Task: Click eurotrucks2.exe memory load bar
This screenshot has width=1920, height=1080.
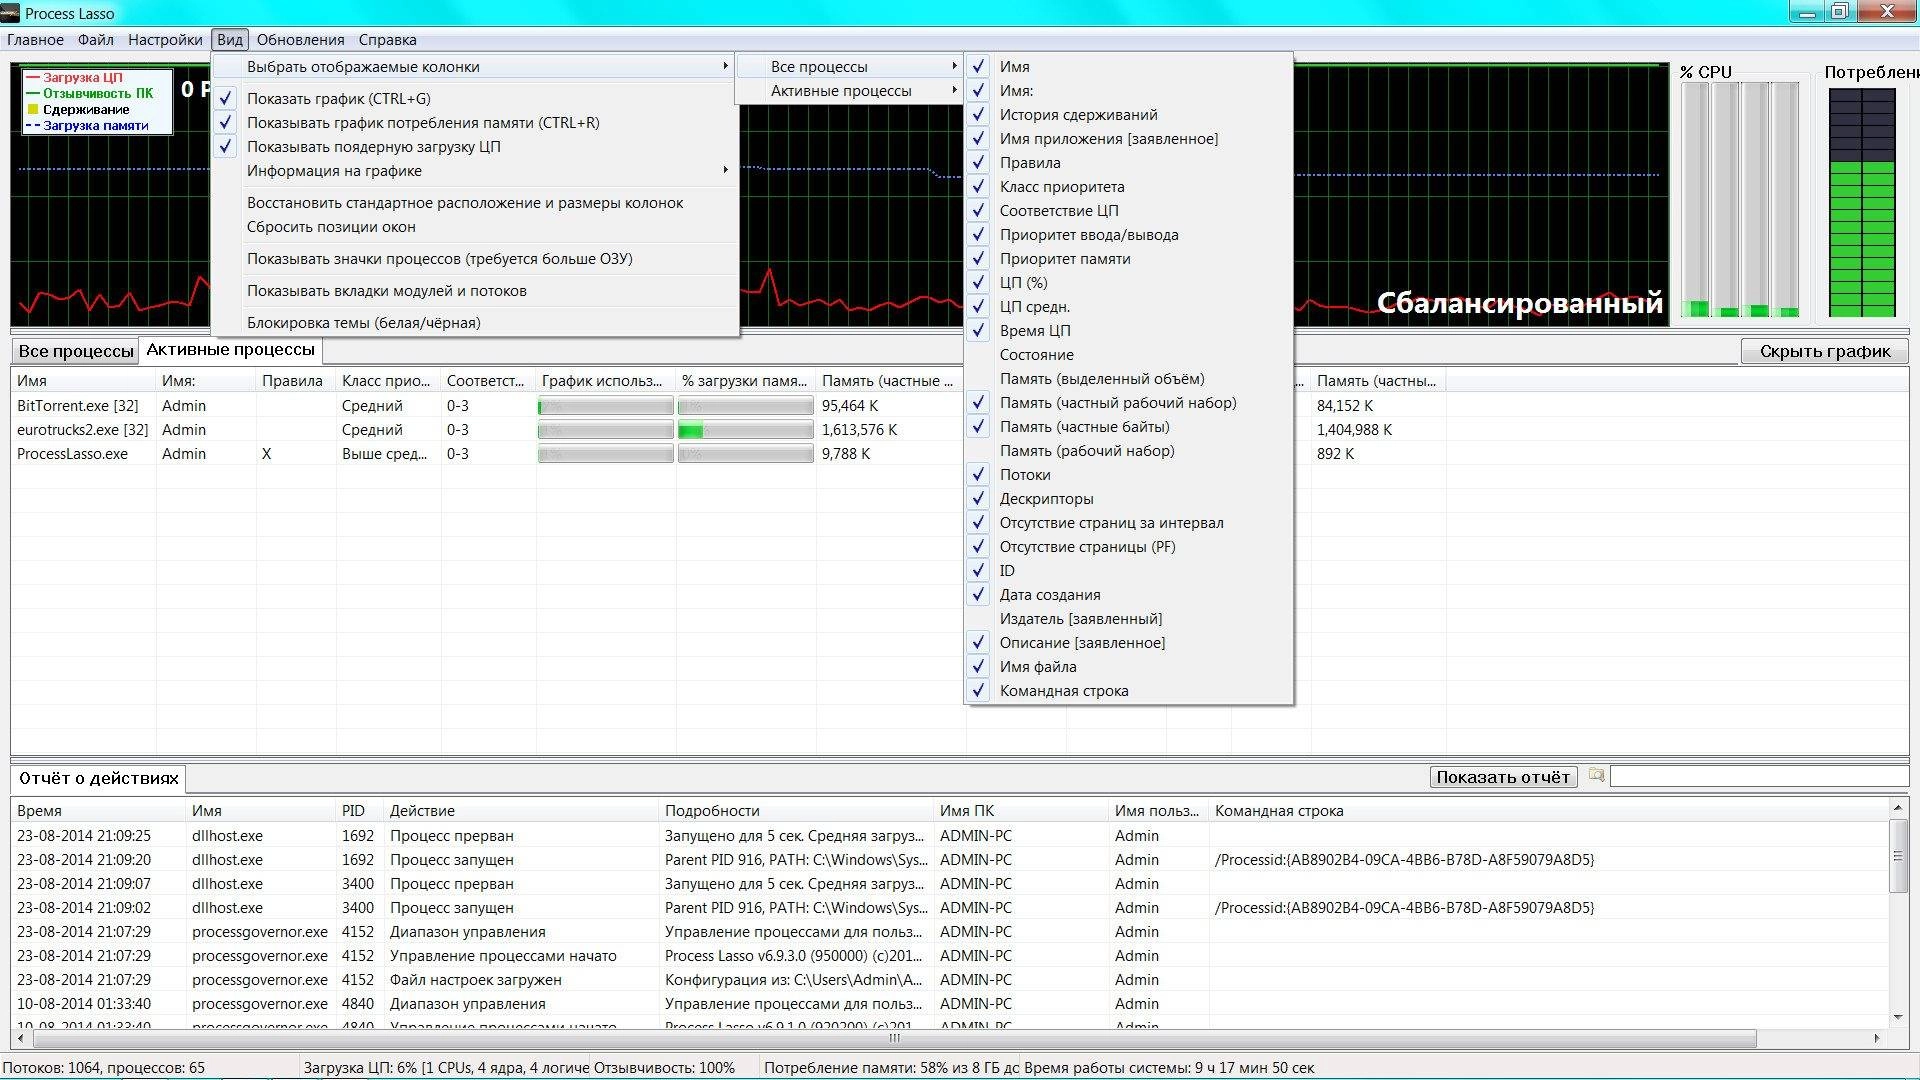Action: coord(745,430)
